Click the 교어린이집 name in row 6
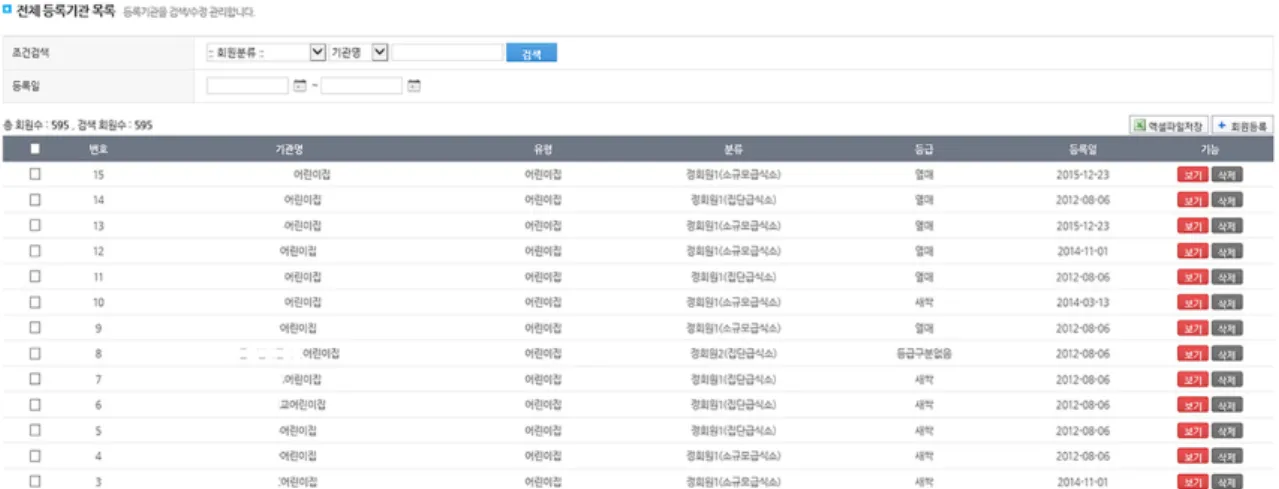 click(303, 405)
